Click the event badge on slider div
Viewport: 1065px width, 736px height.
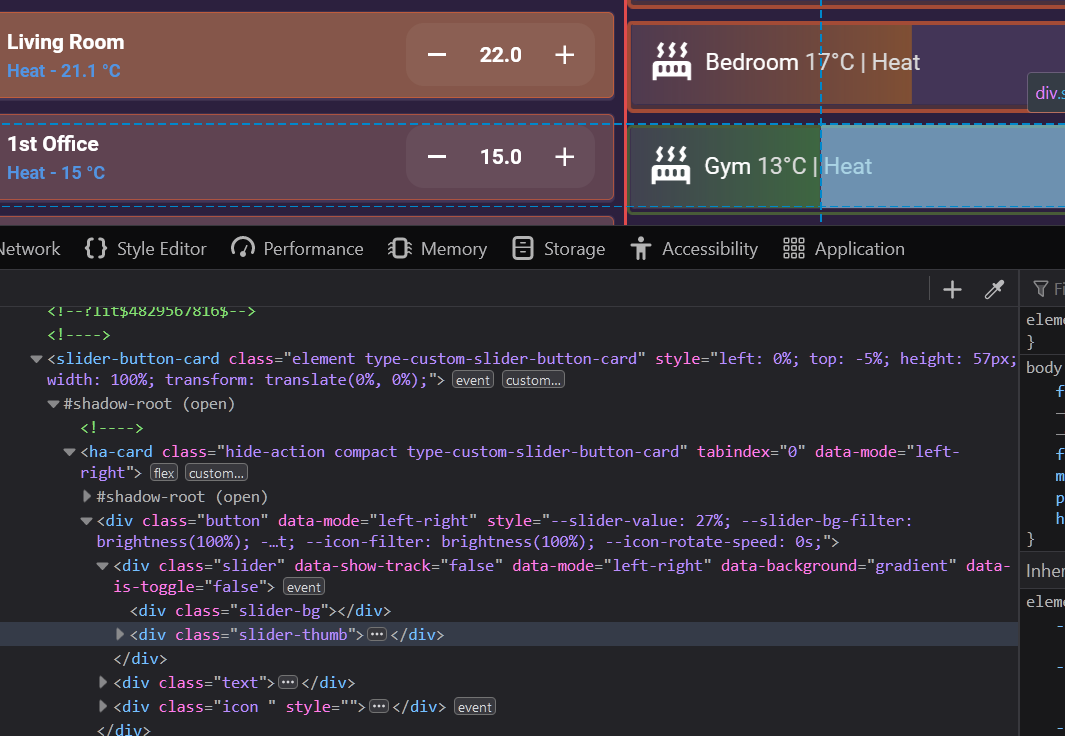click(x=304, y=587)
